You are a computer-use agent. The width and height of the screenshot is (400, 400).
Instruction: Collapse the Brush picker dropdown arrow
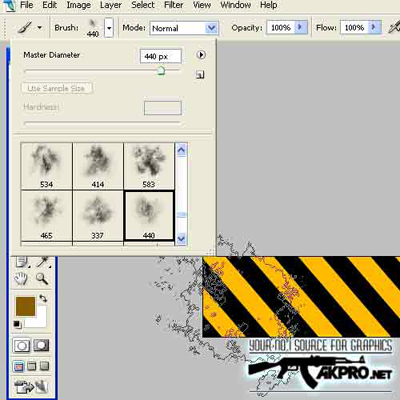(x=109, y=28)
